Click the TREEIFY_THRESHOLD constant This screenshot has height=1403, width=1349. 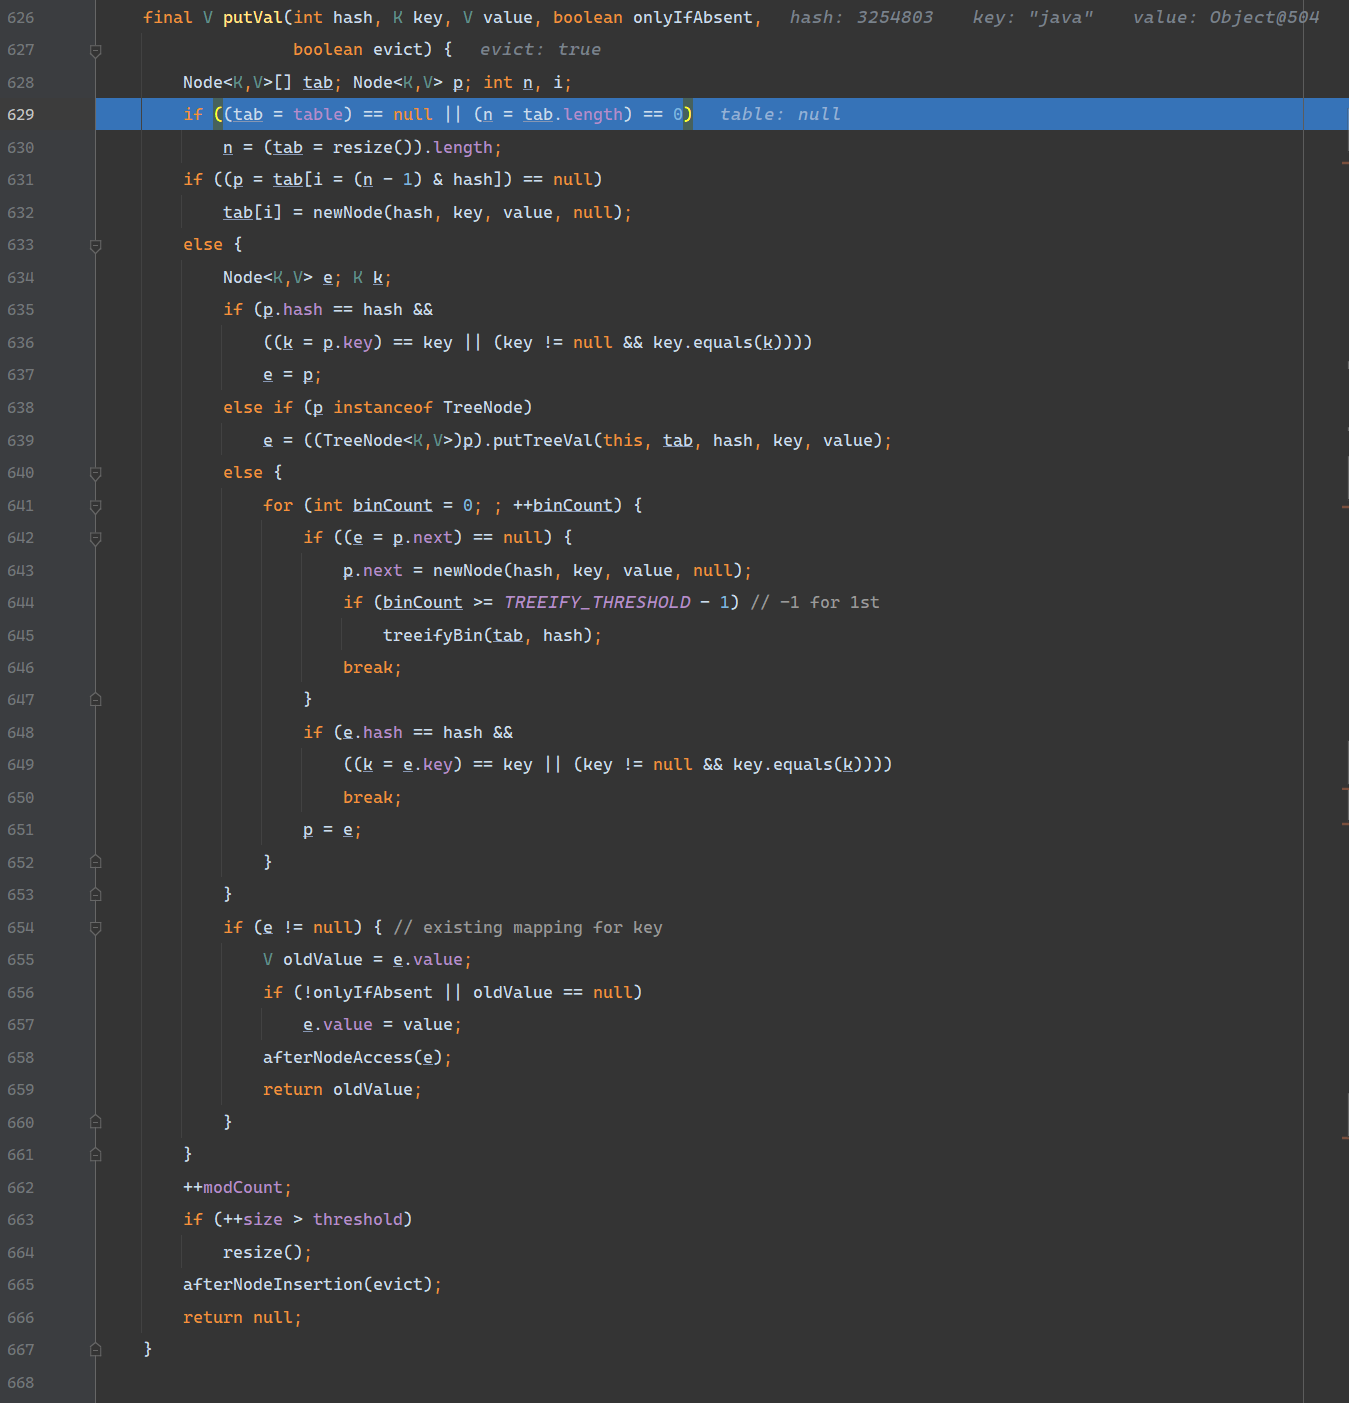[x=597, y=603]
